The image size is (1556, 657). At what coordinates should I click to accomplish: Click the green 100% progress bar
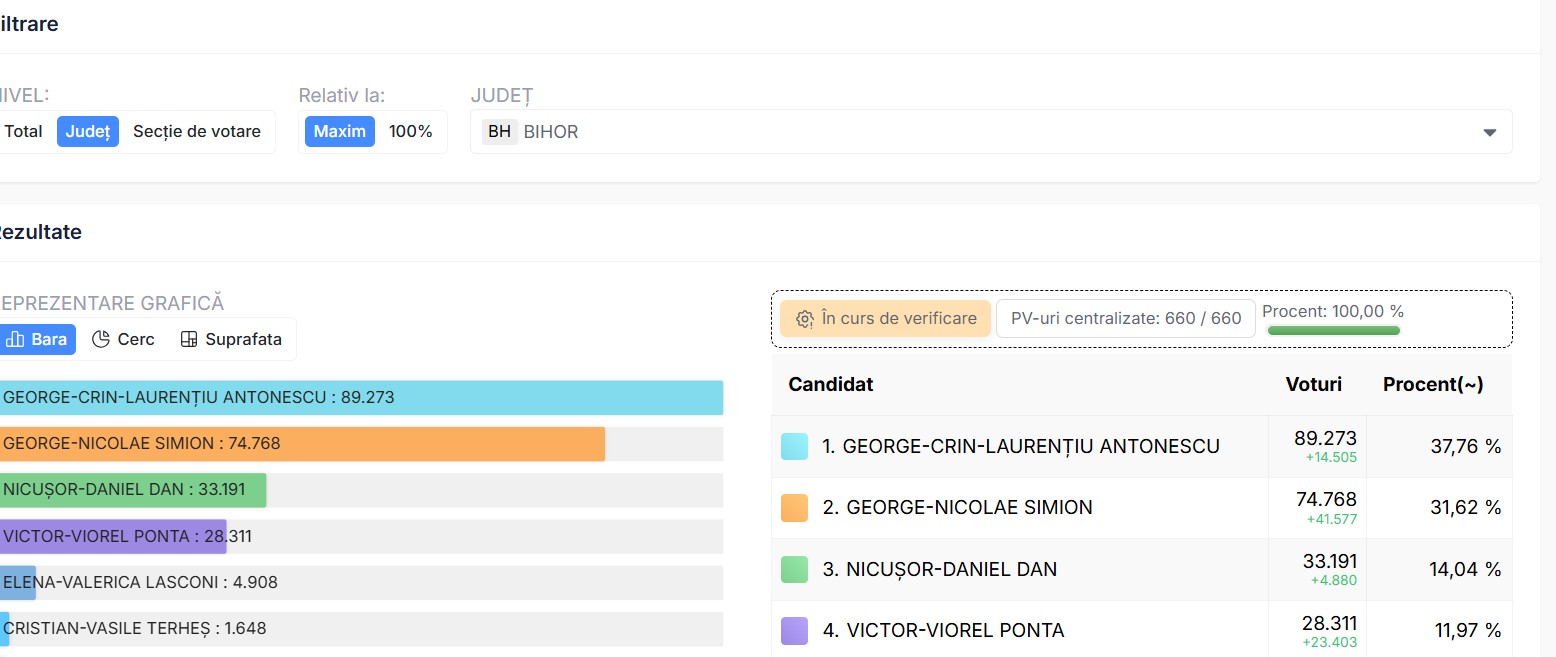[x=1333, y=330]
